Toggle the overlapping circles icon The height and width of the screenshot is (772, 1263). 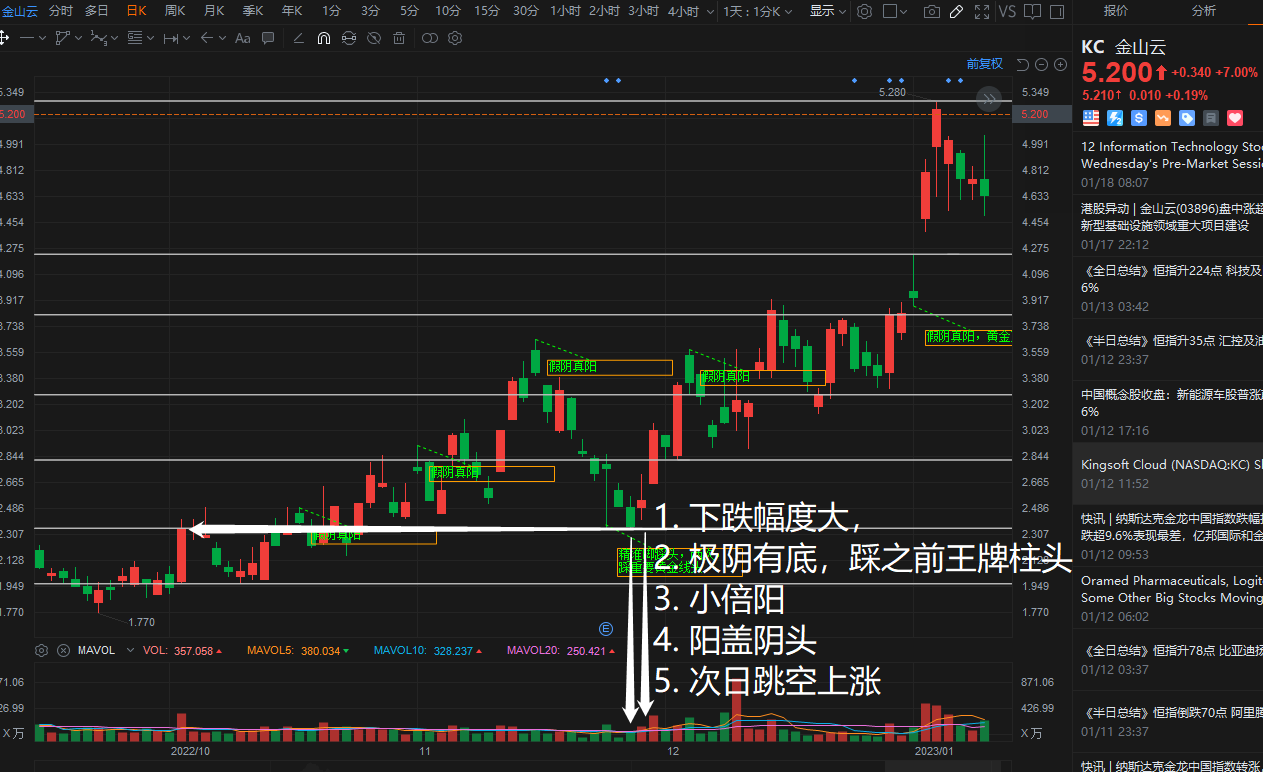(430, 38)
